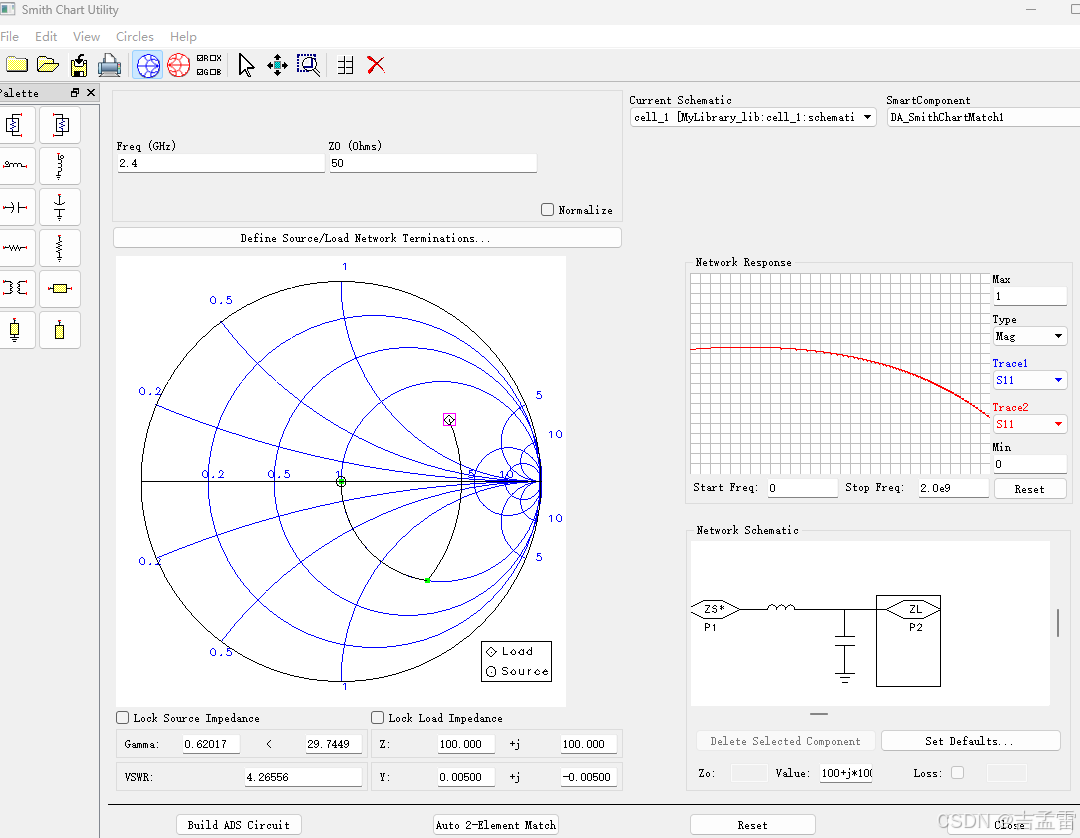
Task: Pick the shunt capacitor palette component
Action: [x=60, y=207]
